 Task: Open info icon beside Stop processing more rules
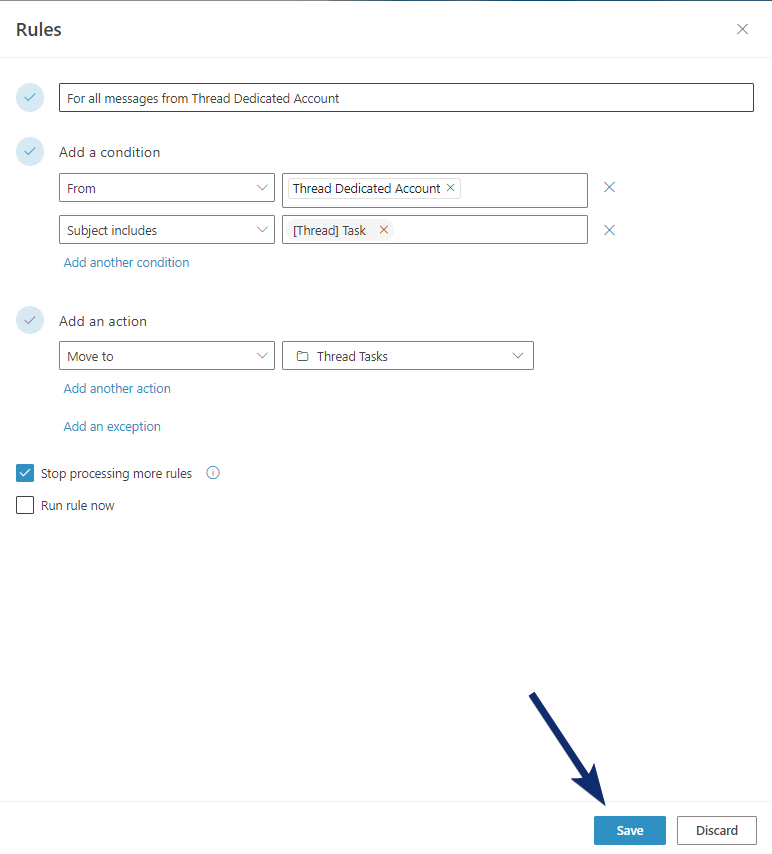pos(213,473)
